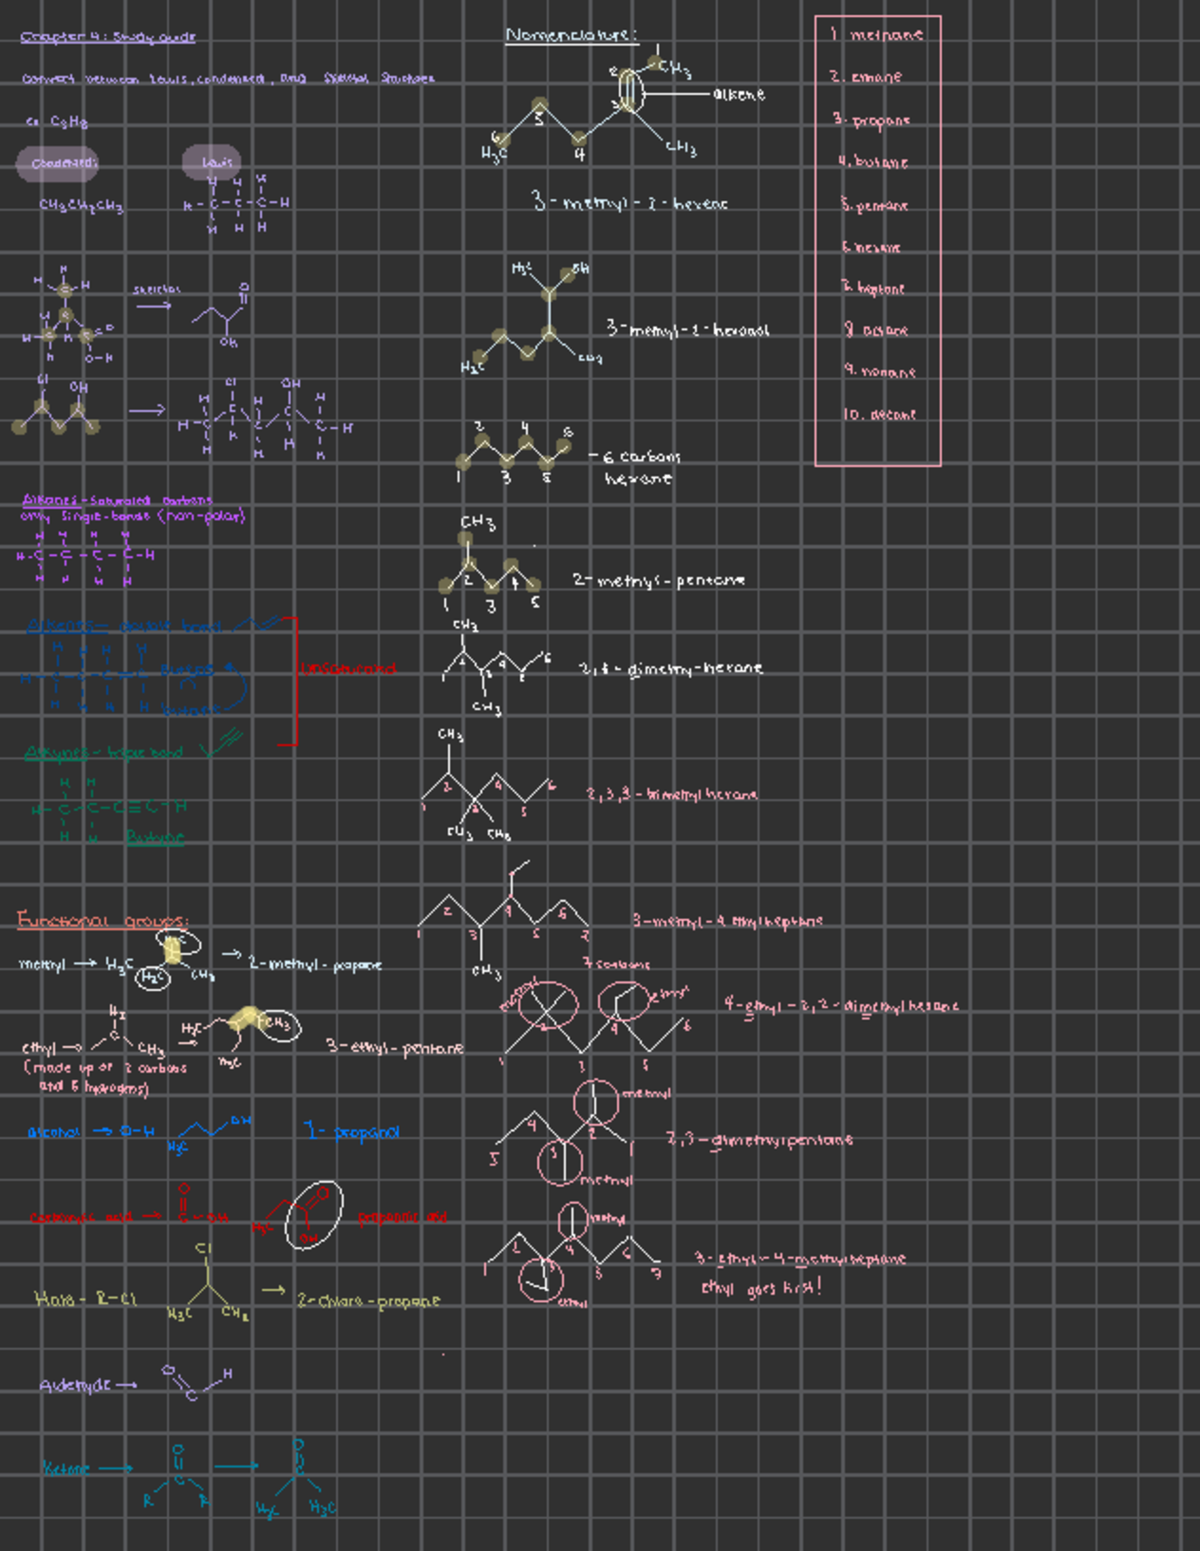
Task: Select the pink alkane names list box
Action: 878,238
